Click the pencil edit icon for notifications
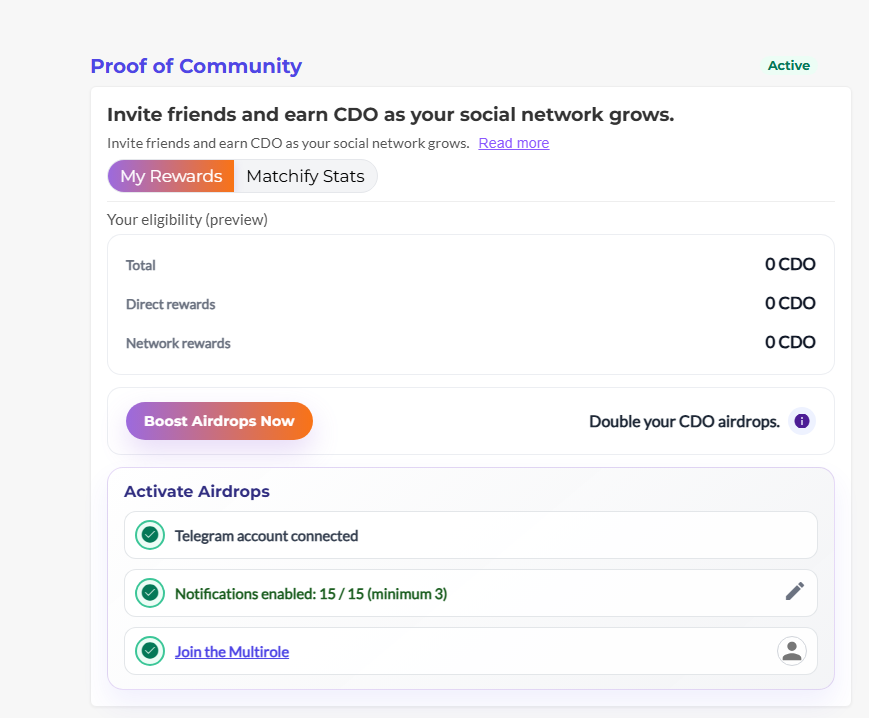 794,592
